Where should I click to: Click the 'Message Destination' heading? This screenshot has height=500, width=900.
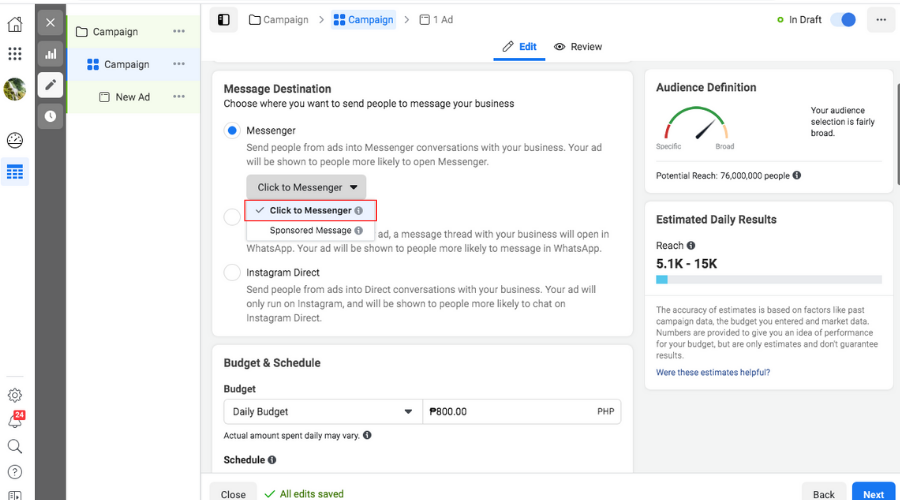(277, 89)
